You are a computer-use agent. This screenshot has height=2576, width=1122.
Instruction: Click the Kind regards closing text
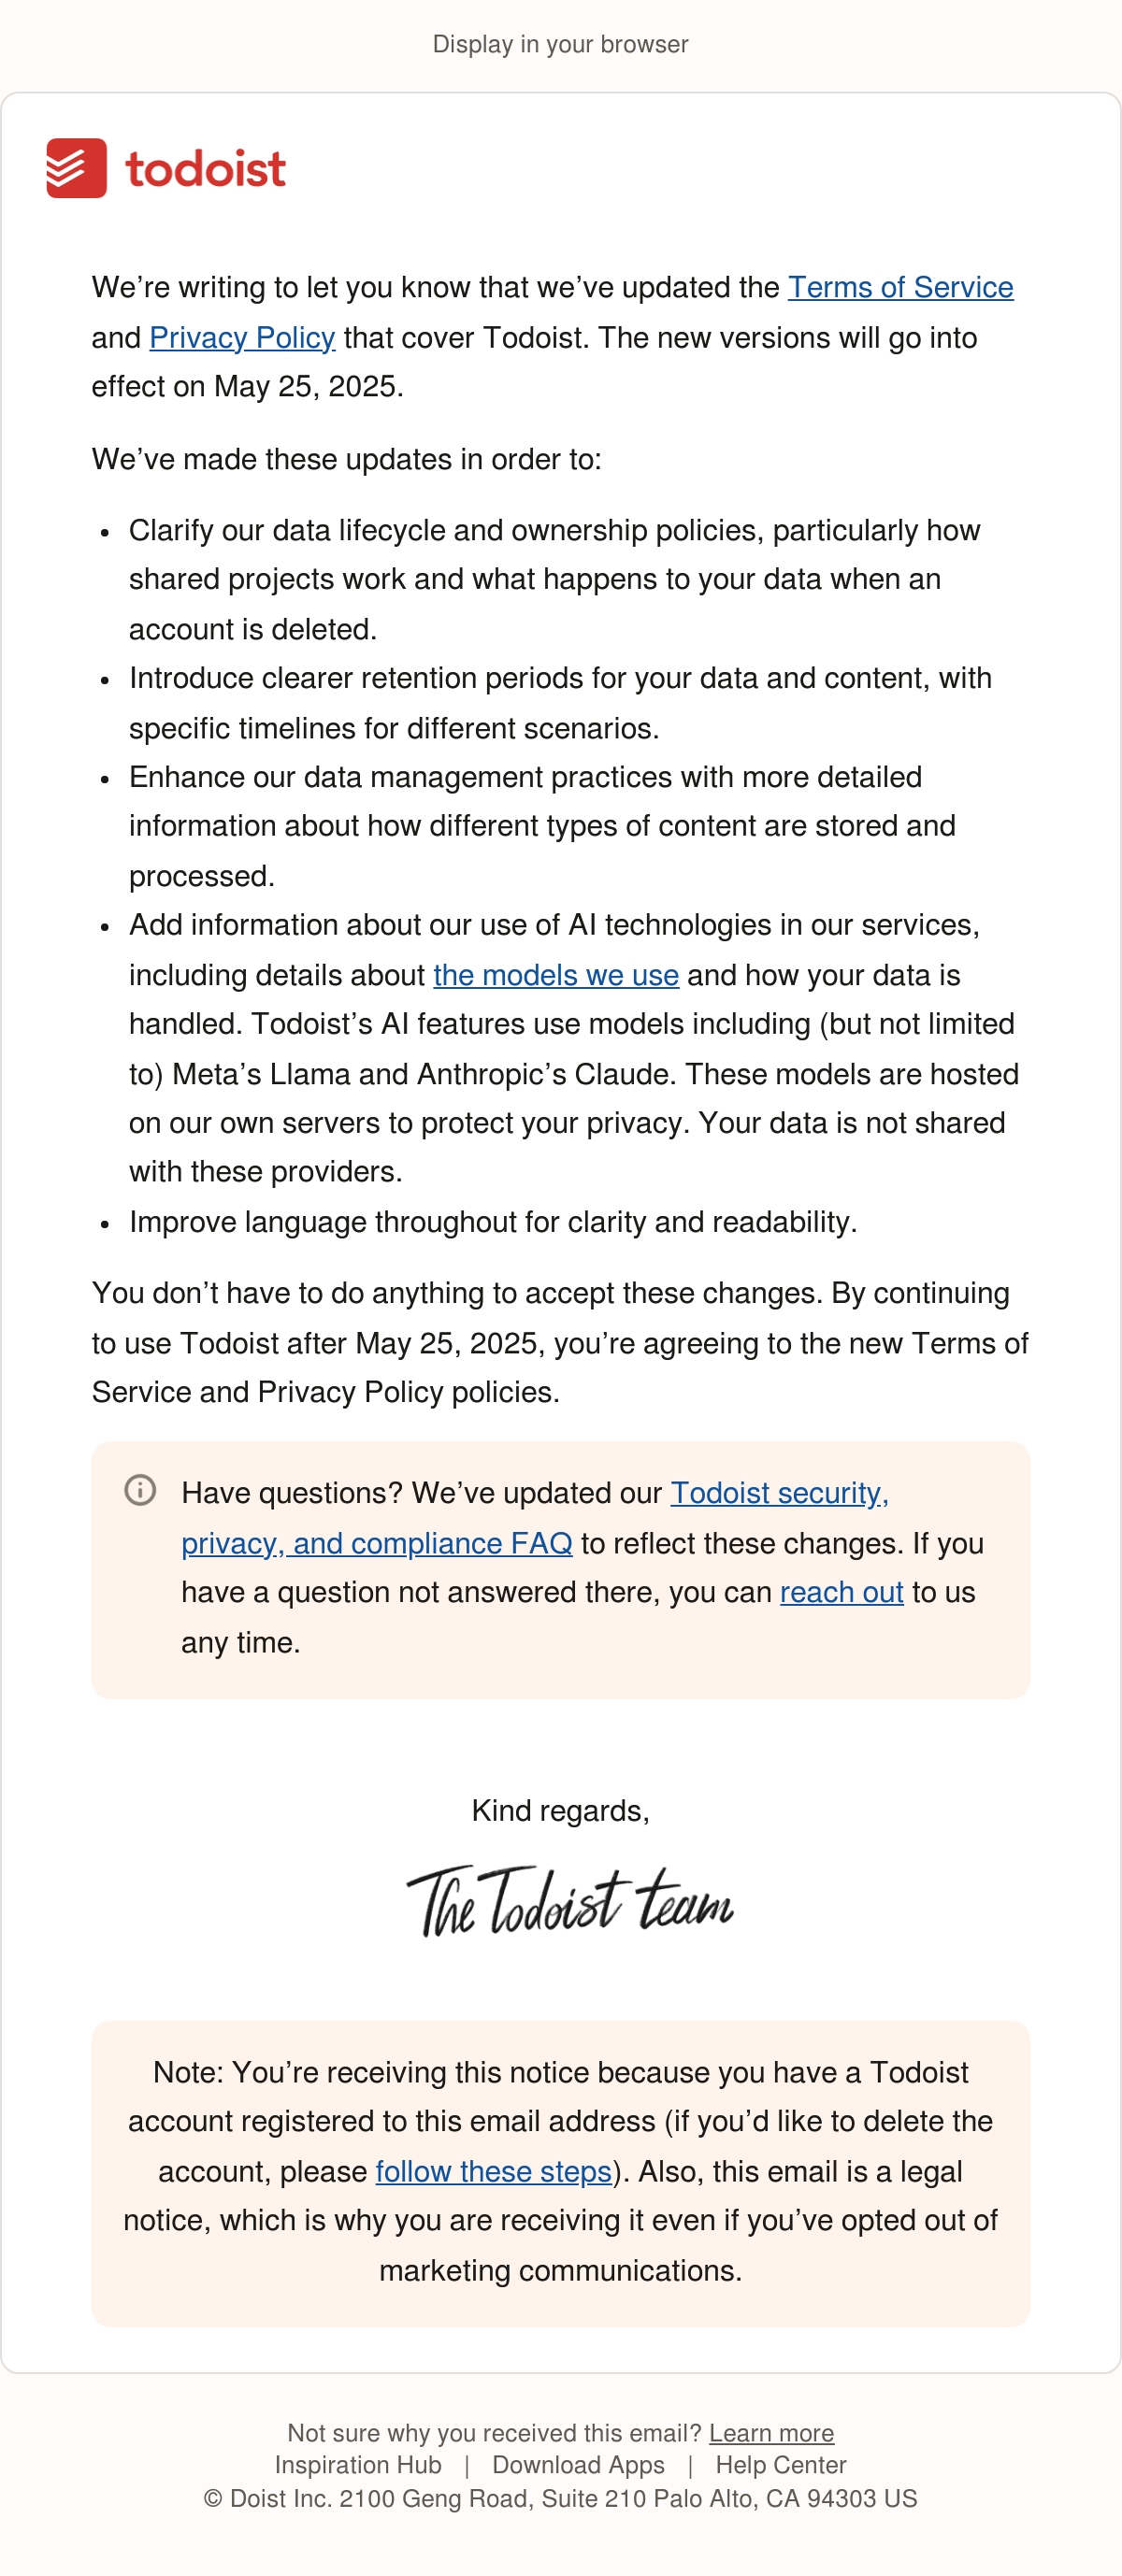click(560, 1810)
